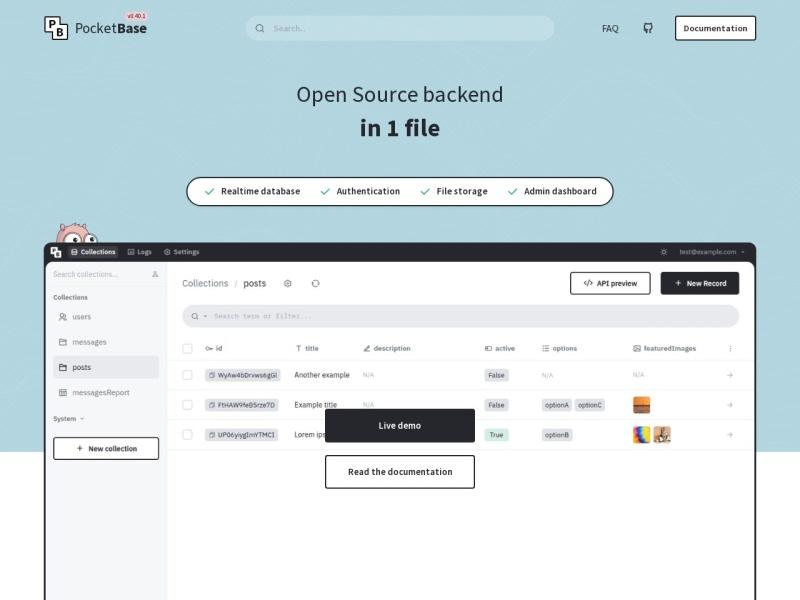The width and height of the screenshot is (800, 600).
Task: Click the featuredImages column header
Action: (x=664, y=348)
